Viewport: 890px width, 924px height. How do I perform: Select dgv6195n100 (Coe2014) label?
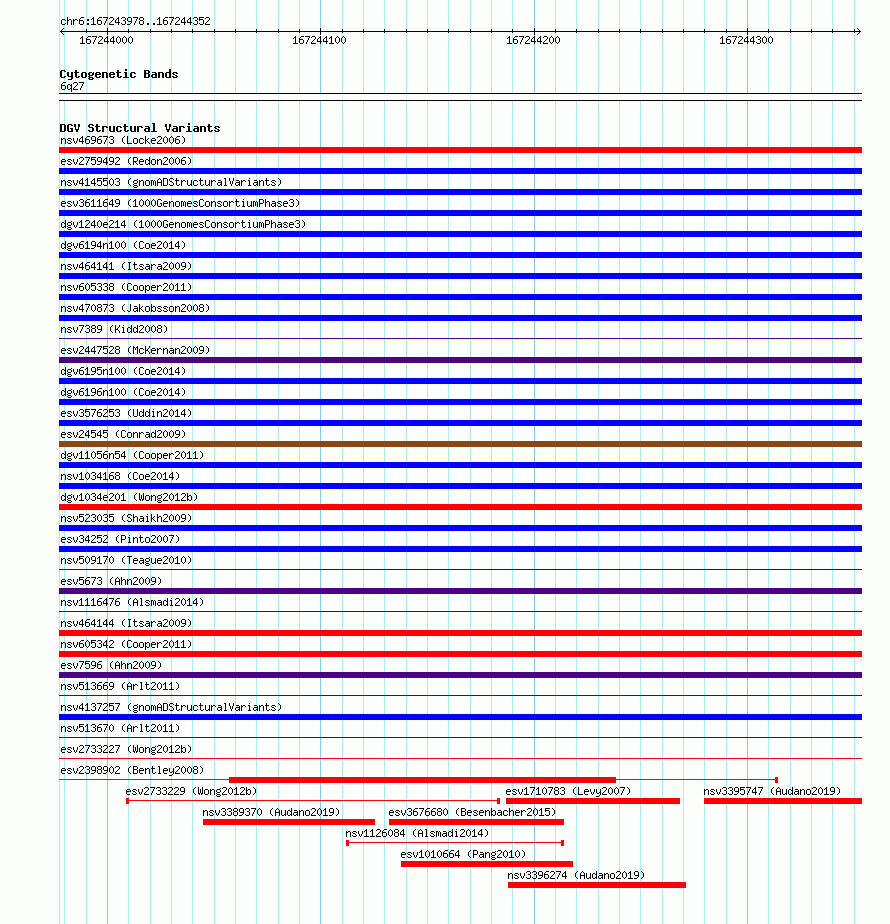[x=123, y=371]
